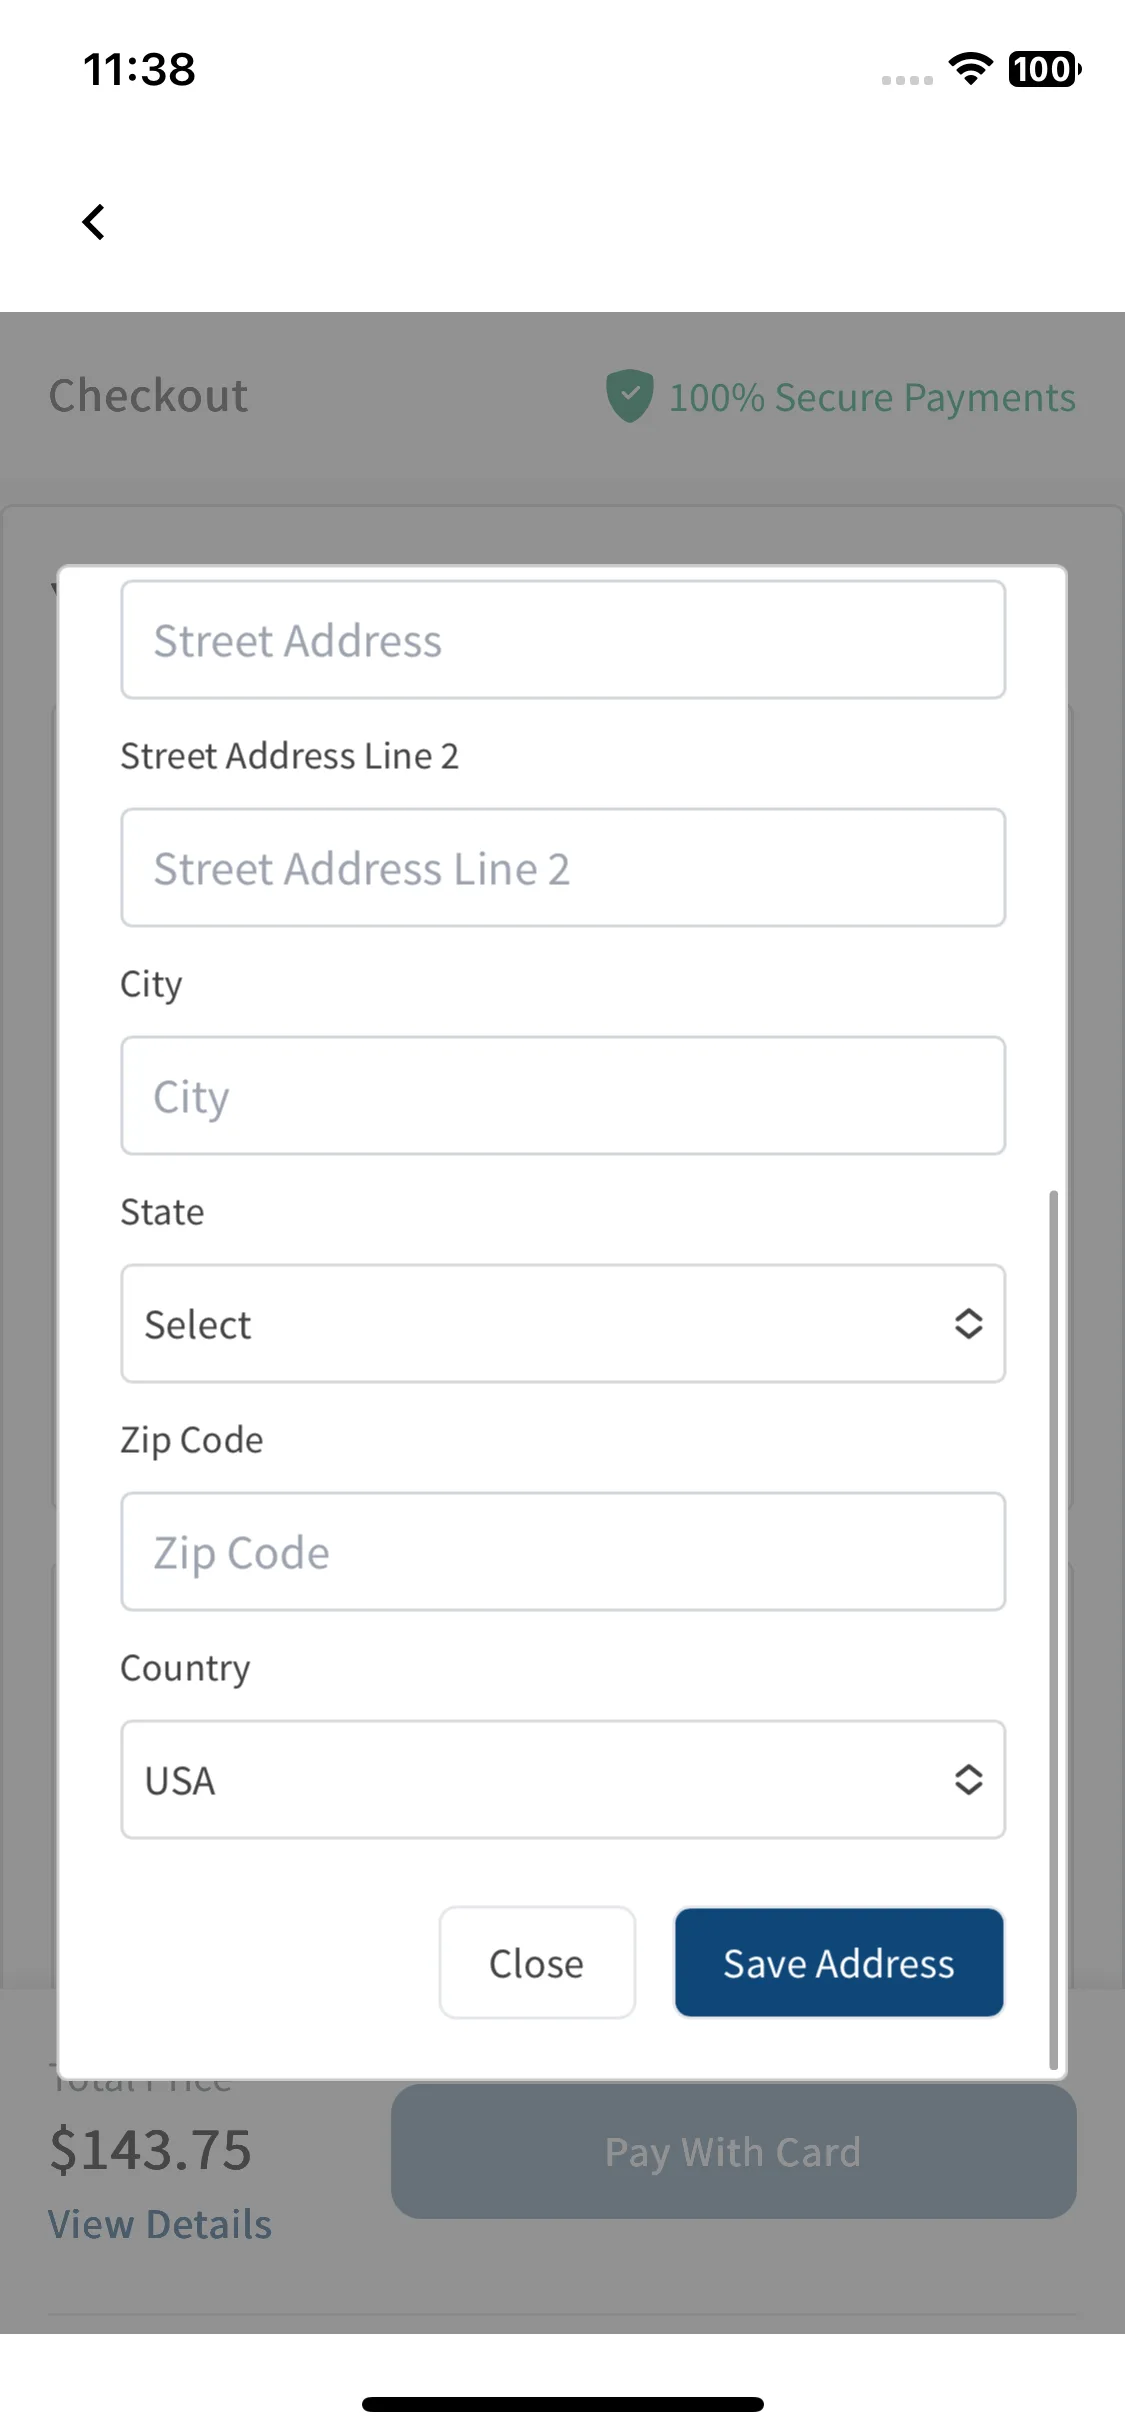Image resolution: width=1125 pixels, height=2436 pixels.
Task: Focus the Zip Code input field
Action: [563, 1552]
